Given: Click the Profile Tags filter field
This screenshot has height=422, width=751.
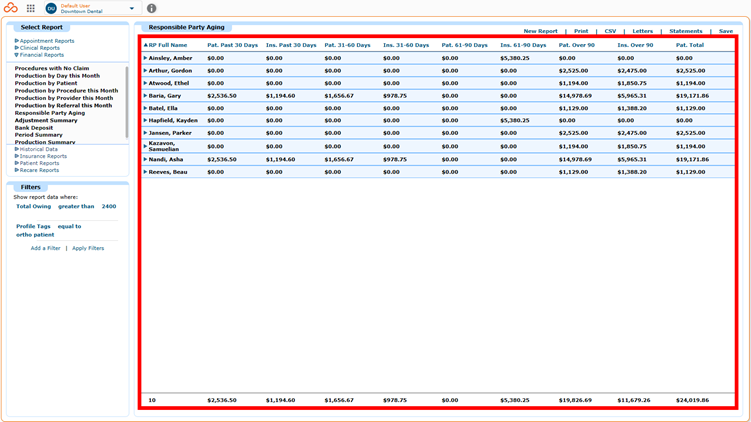Looking at the screenshot, I should click(x=33, y=227).
